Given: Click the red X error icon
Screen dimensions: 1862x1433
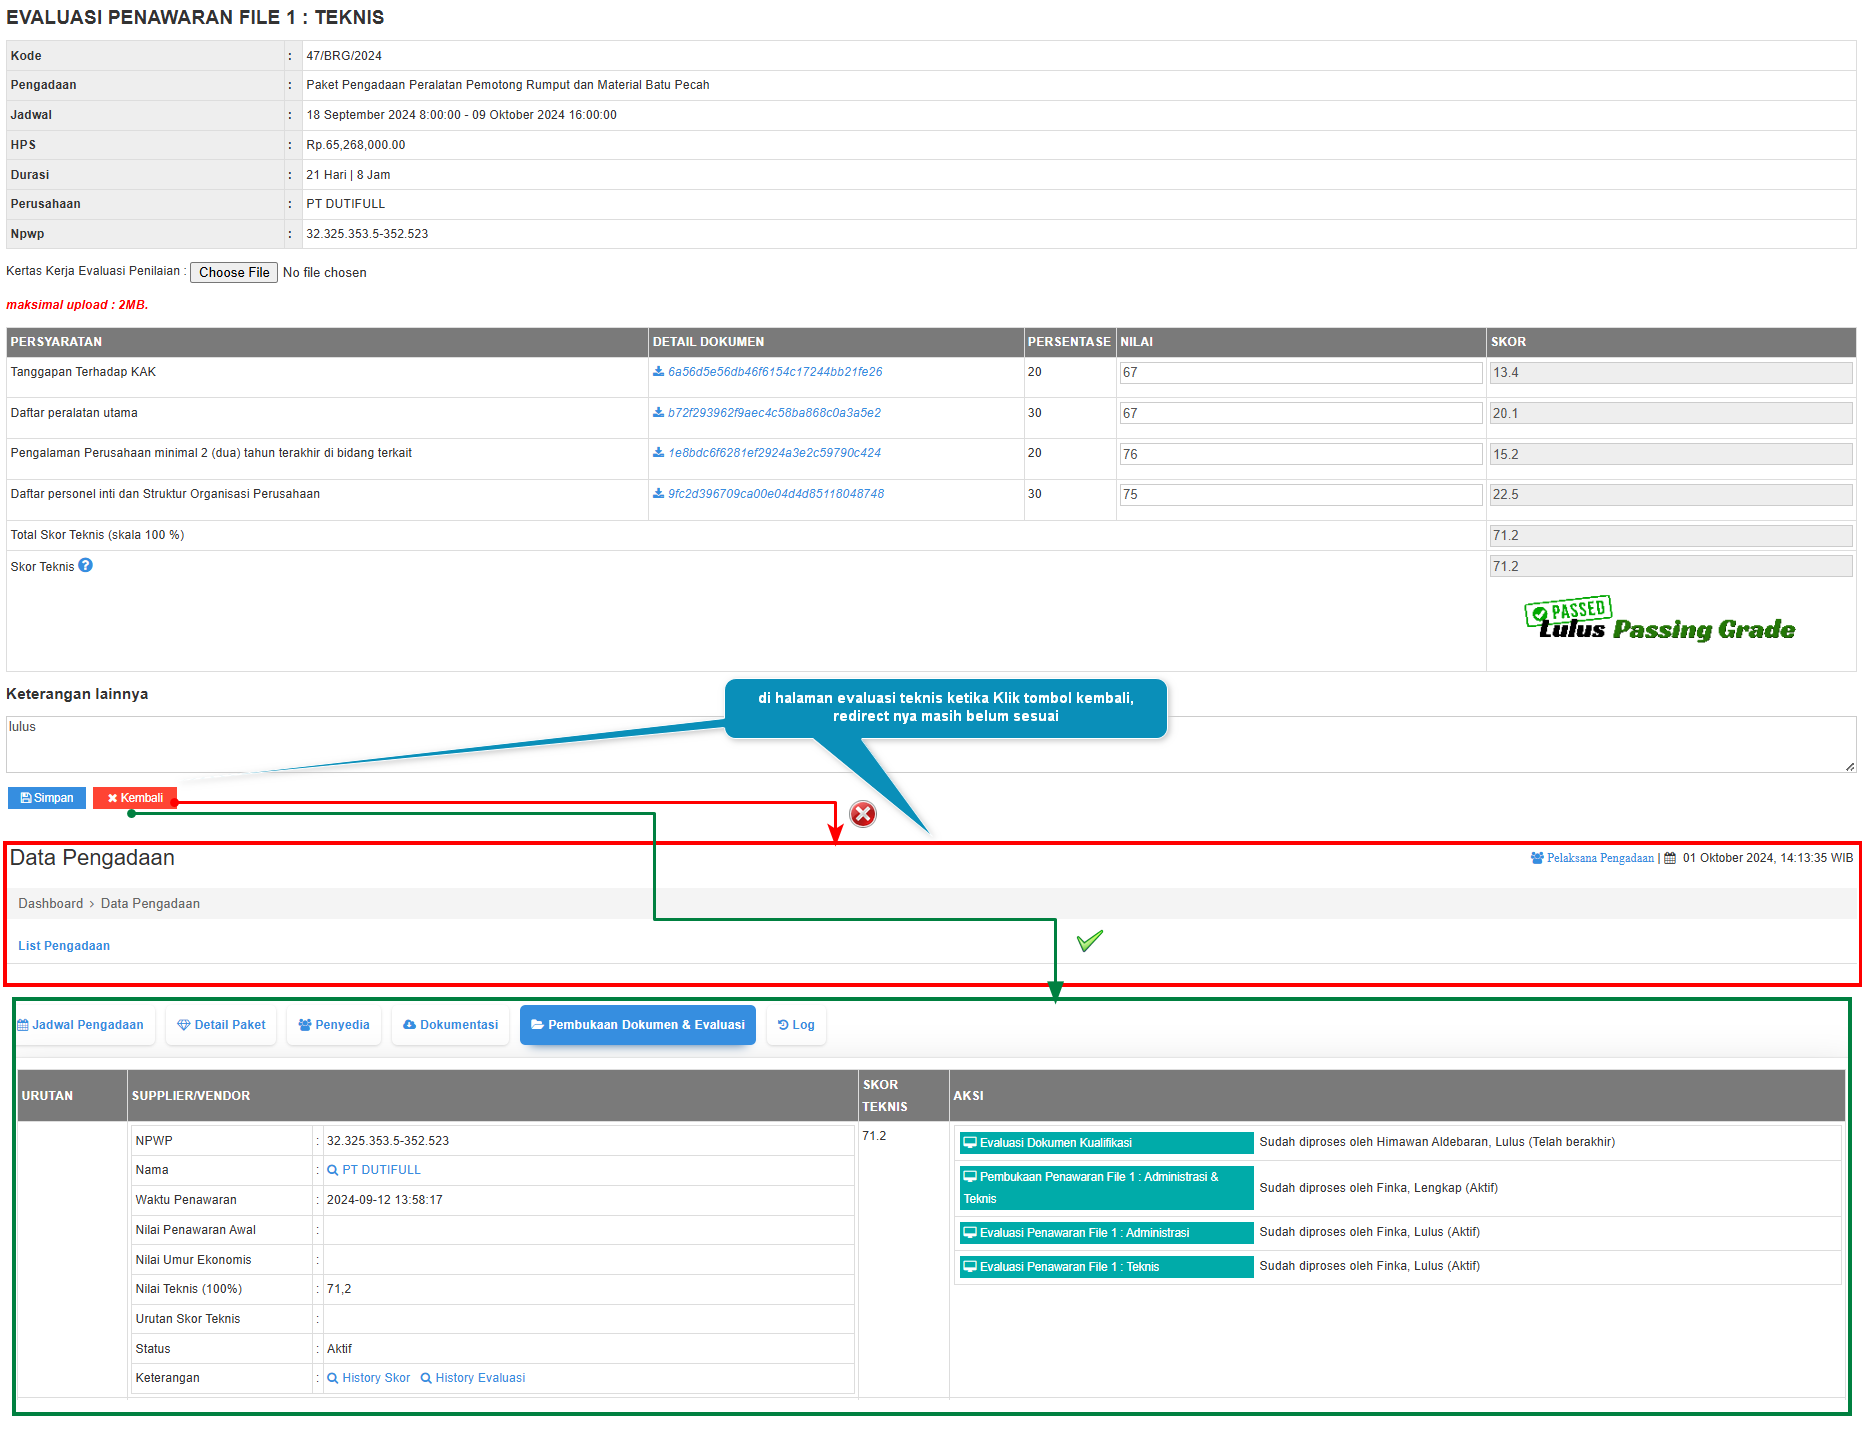Looking at the screenshot, I should [863, 814].
